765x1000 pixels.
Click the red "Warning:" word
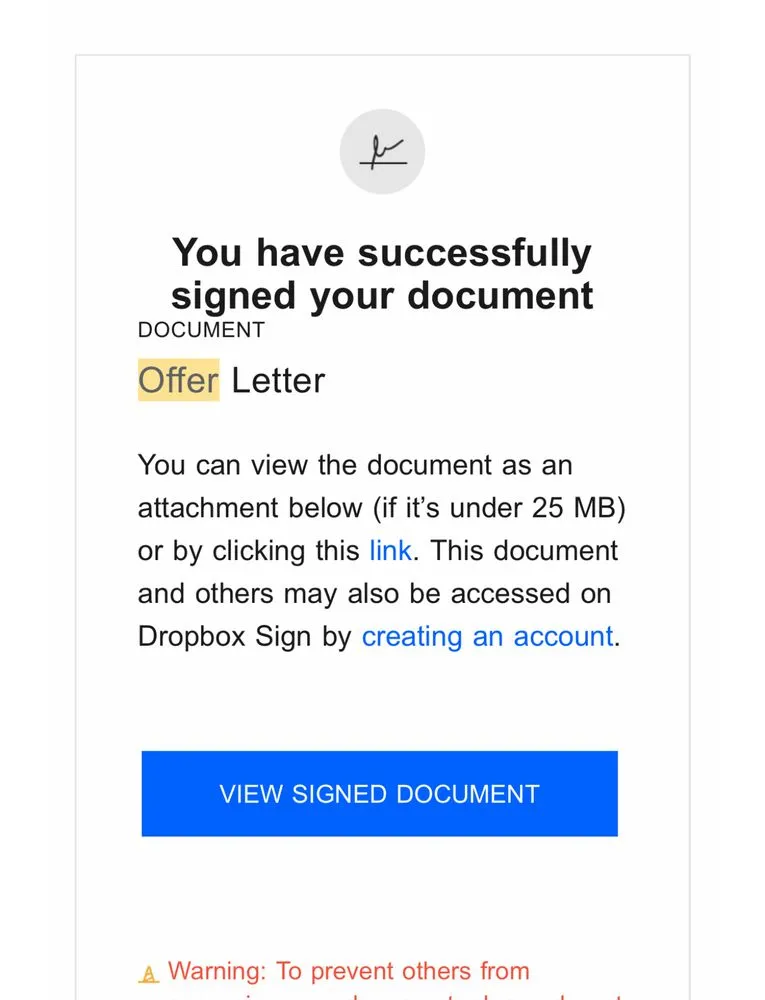(218, 971)
